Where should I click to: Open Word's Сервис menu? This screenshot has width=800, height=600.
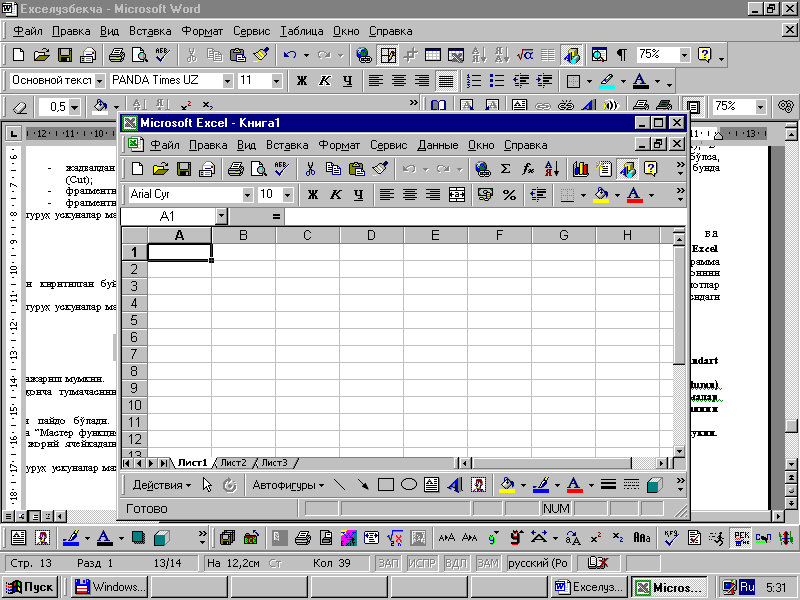(x=252, y=31)
